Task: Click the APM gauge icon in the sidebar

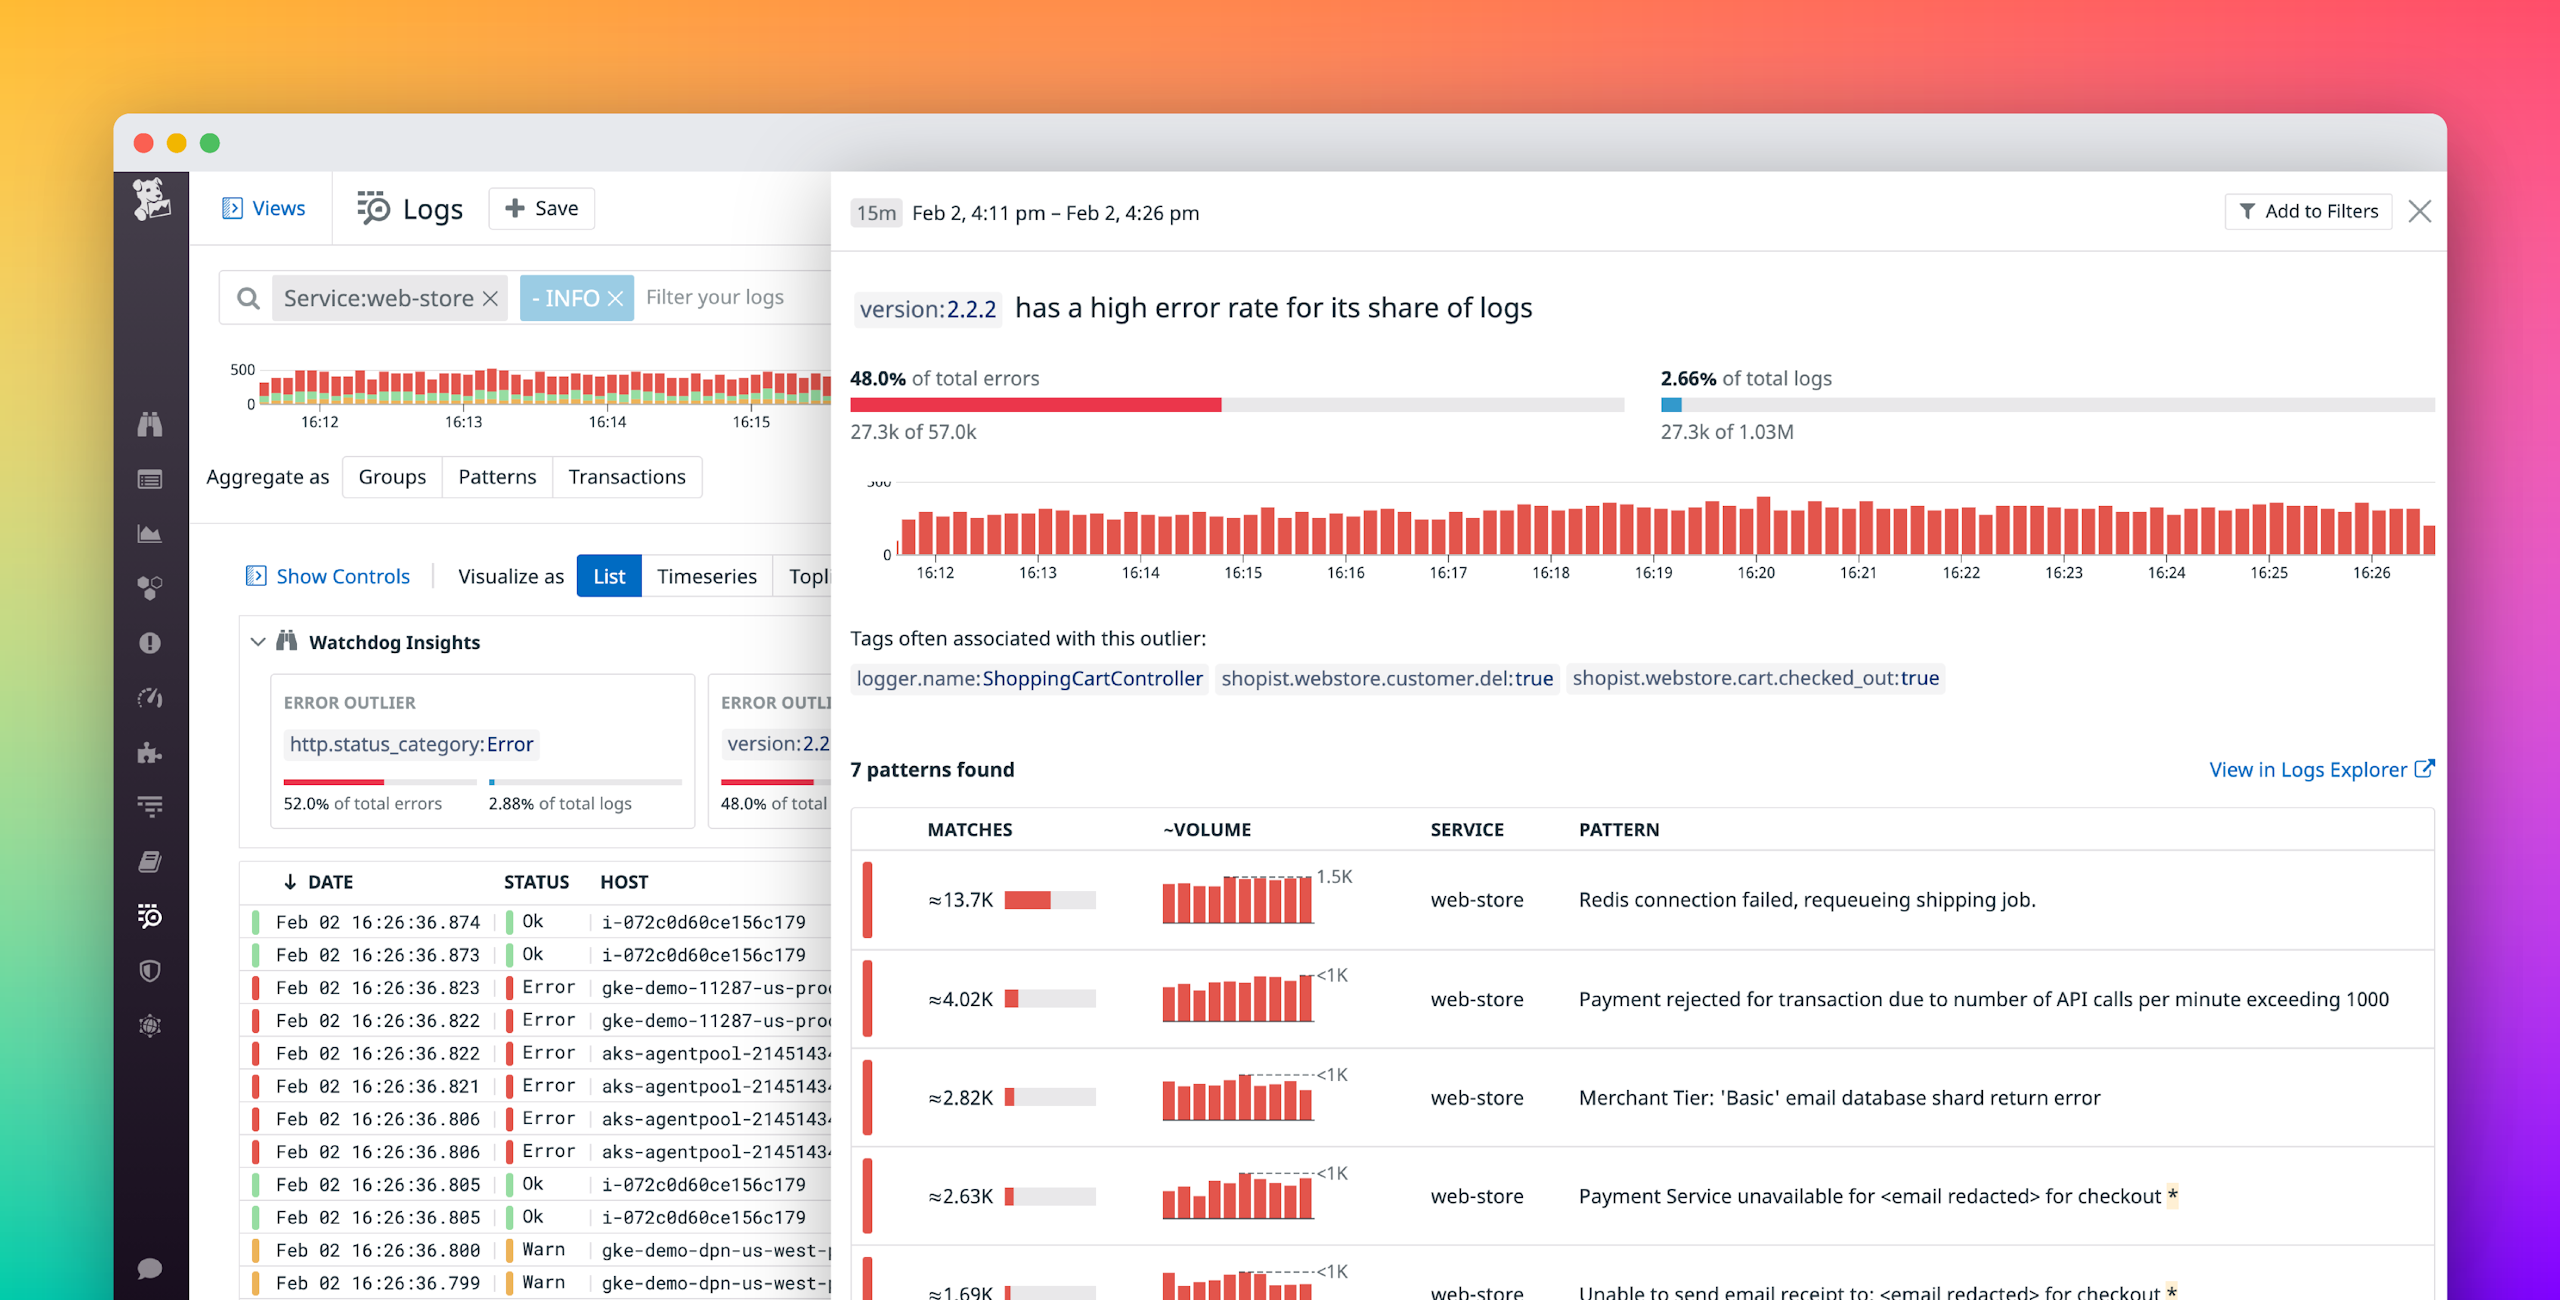Action: tap(150, 698)
